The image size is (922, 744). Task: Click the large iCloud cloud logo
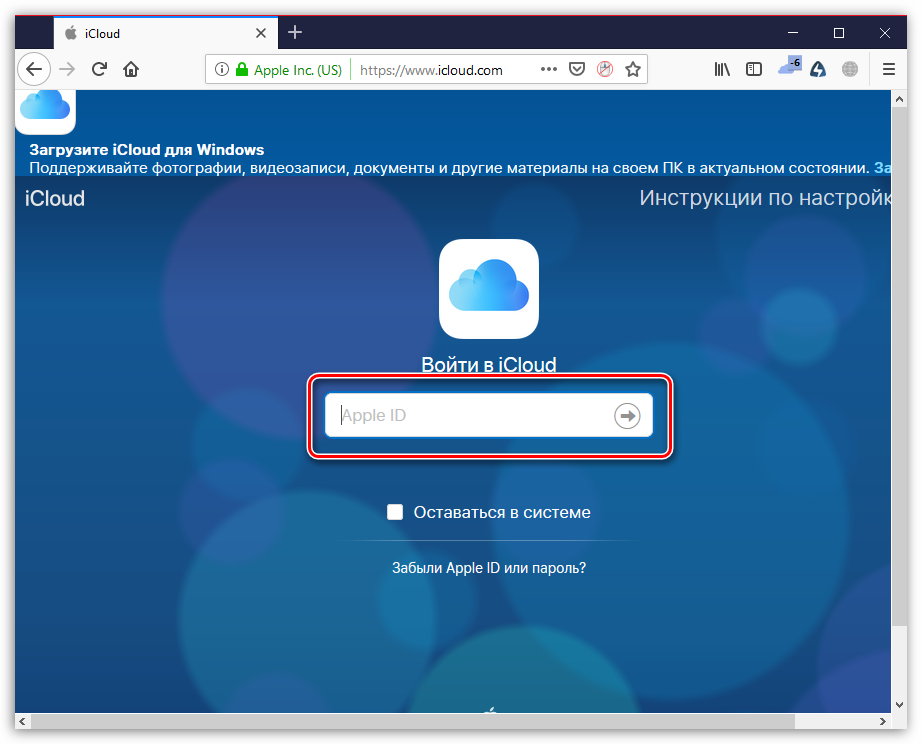(x=489, y=289)
